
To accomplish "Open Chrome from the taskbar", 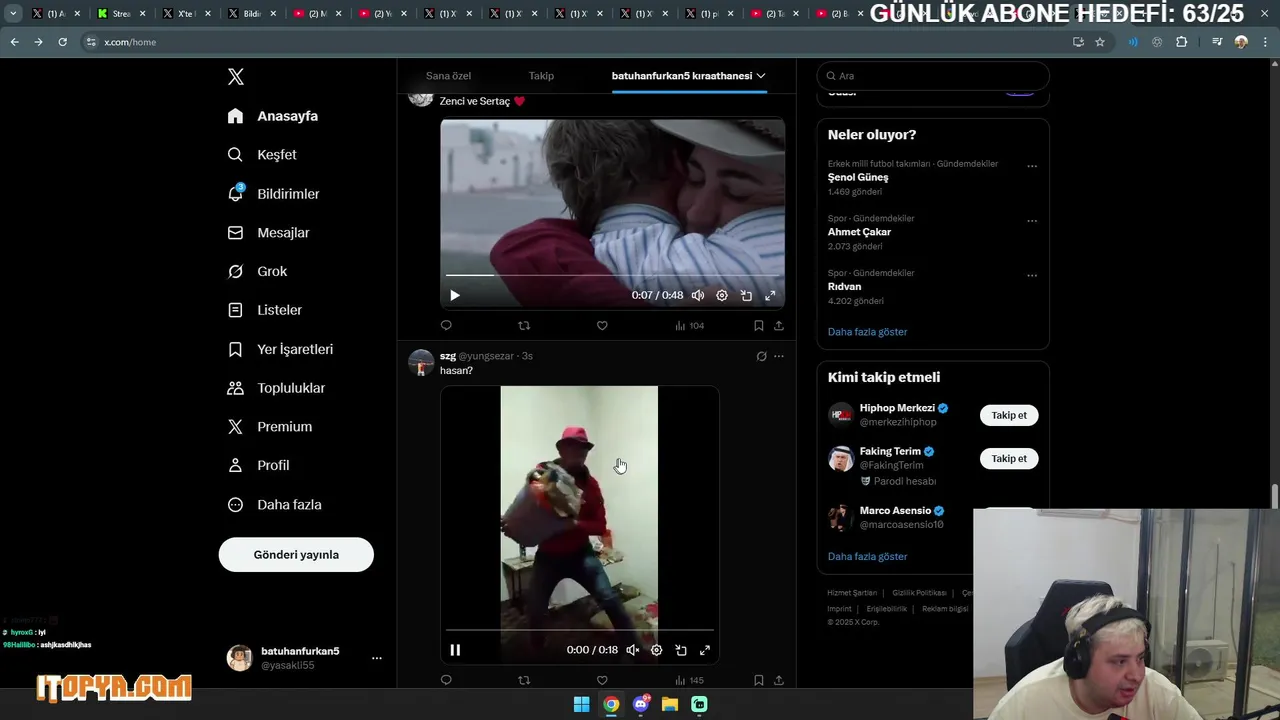I will [x=611, y=704].
